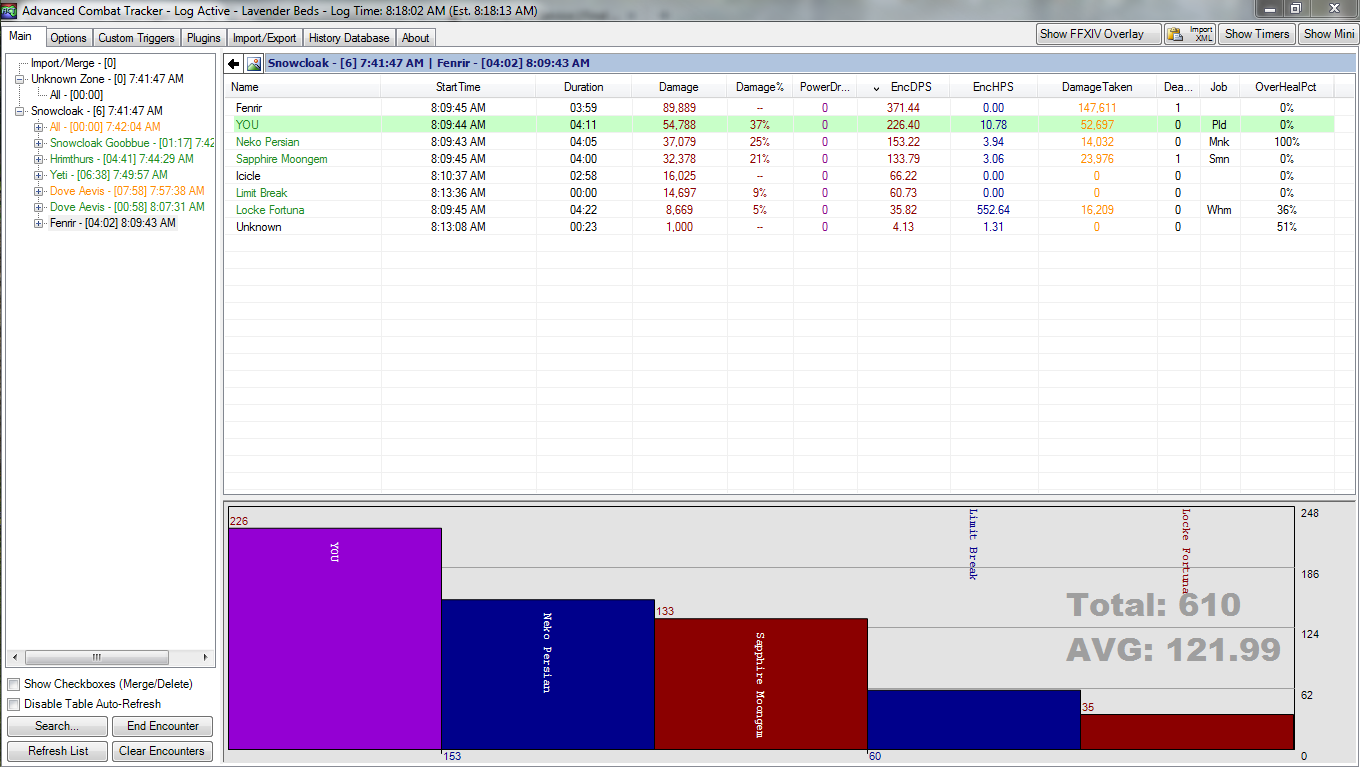The height and width of the screenshot is (767, 1360).
Task: Click the clipboard export icon near Import XML
Action: (1176, 34)
